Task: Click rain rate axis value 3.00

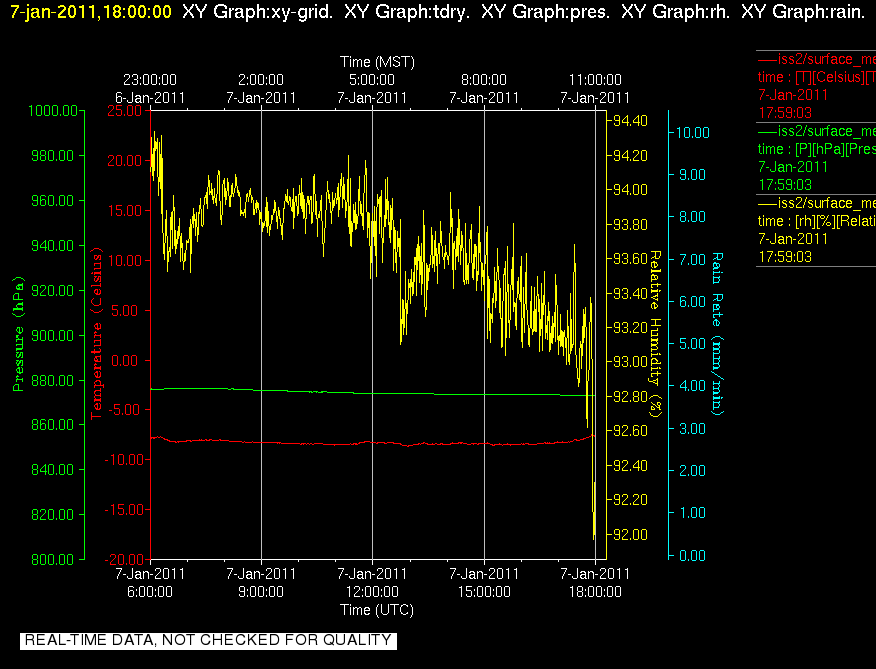Action: (x=693, y=429)
